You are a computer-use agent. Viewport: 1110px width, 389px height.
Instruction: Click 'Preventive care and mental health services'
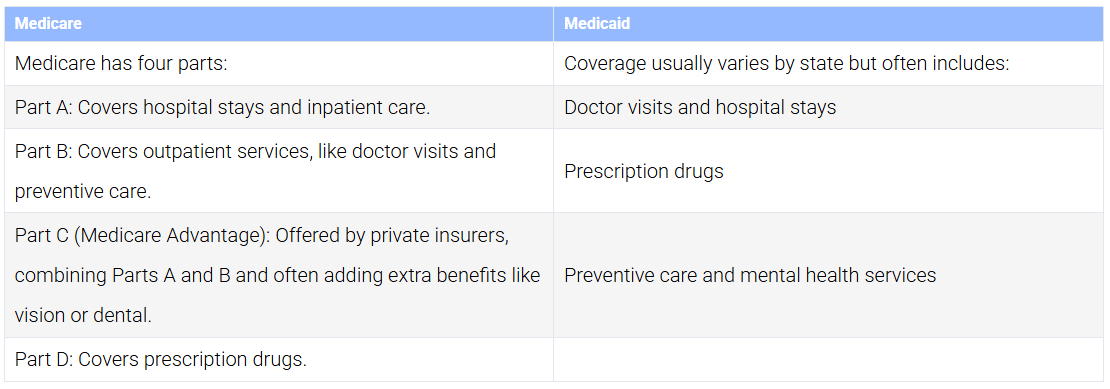point(750,275)
